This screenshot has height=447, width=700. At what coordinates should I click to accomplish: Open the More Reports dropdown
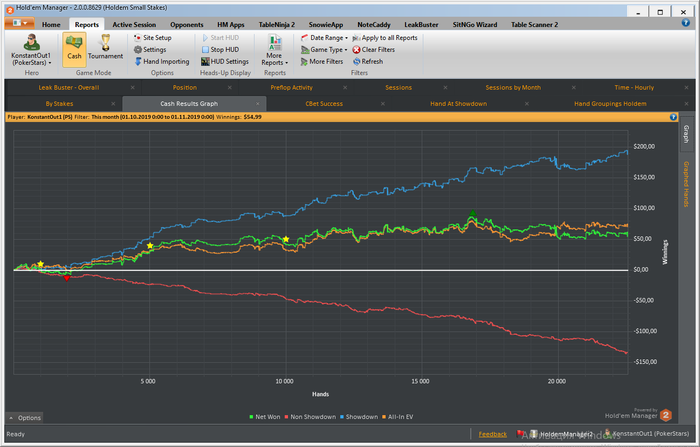point(275,50)
